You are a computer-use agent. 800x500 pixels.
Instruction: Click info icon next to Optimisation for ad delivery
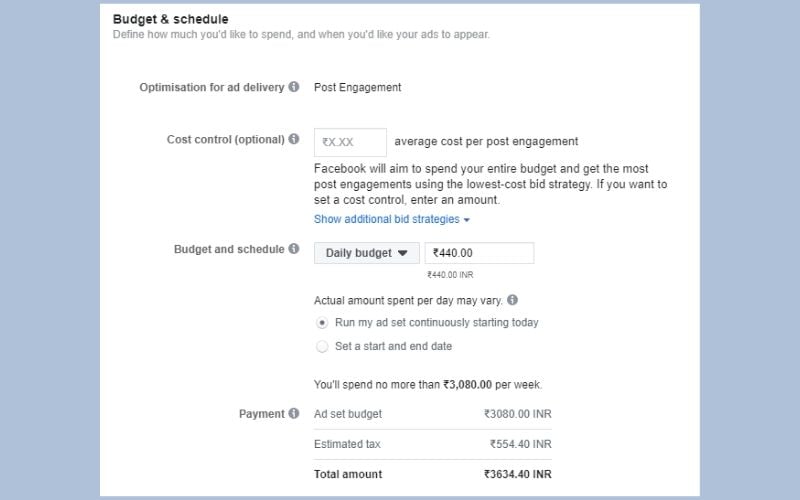(294, 87)
